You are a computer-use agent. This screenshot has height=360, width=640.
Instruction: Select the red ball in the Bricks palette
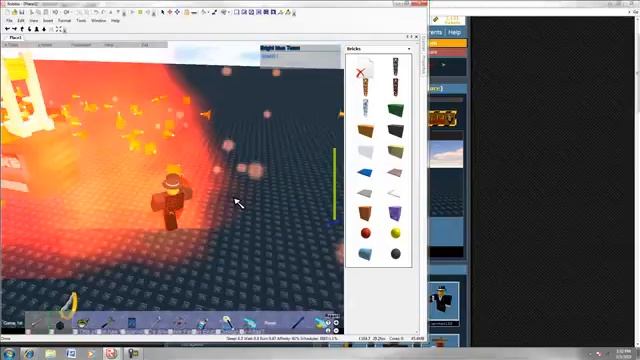click(366, 233)
